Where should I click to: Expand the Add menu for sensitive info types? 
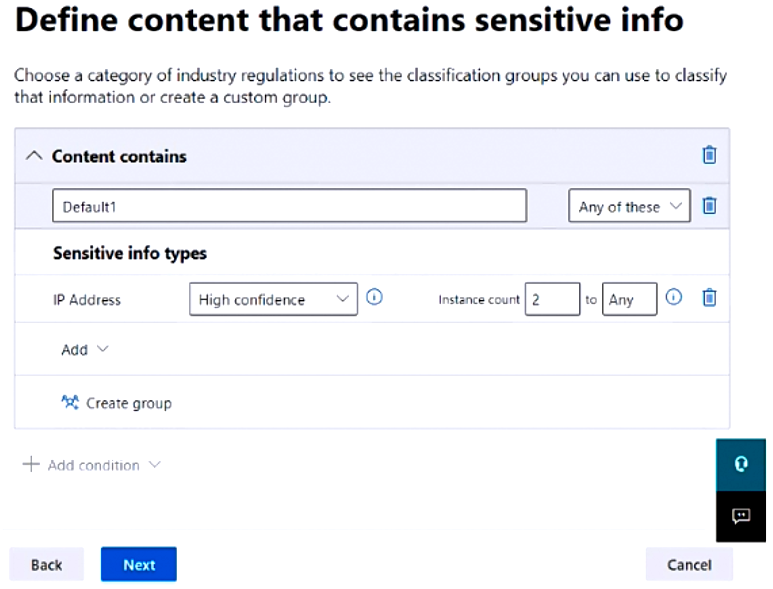coord(85,350)
